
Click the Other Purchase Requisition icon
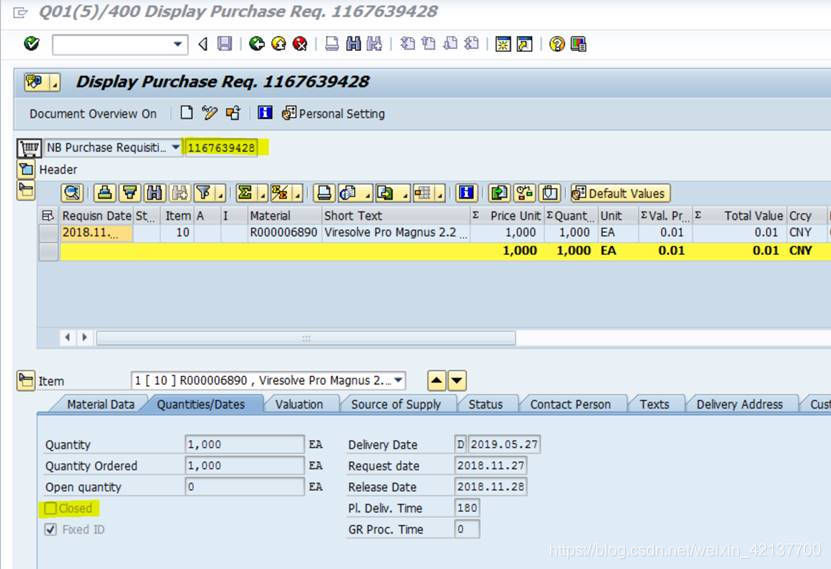[x=233, y=113]
